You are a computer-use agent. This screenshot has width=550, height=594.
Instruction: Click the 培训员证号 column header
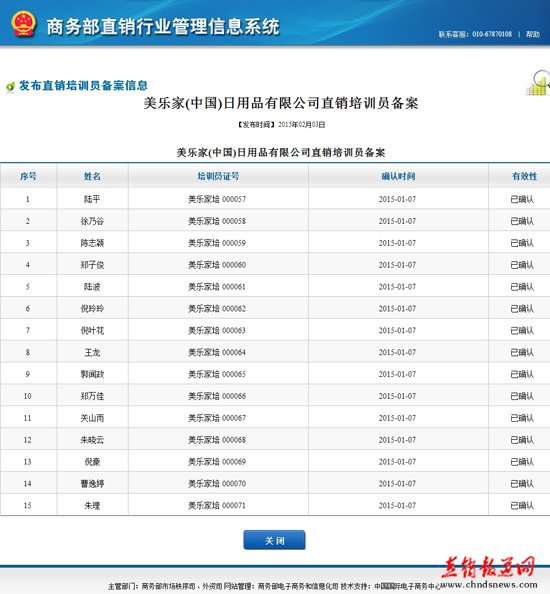click(x=218, y=176)
